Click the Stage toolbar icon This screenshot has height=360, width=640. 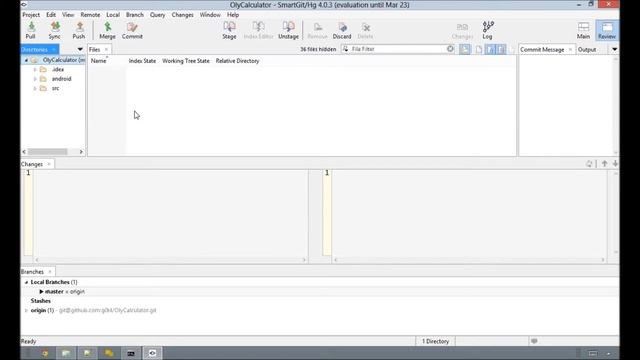coord(229,30)
